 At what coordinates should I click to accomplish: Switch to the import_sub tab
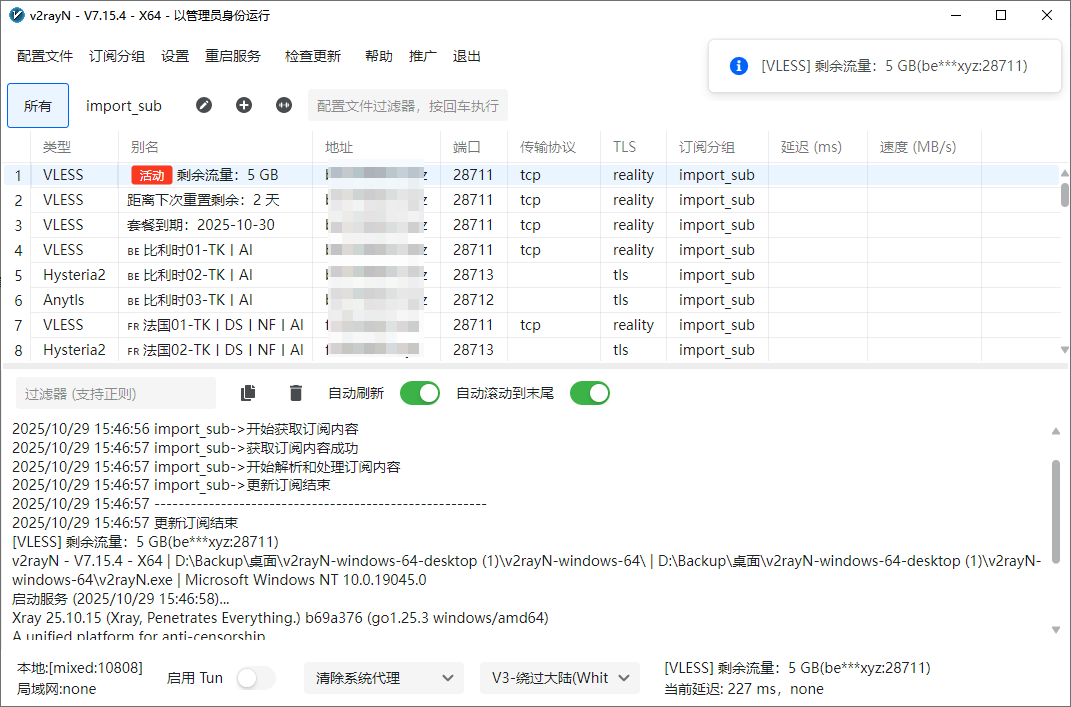pos(124,106)
